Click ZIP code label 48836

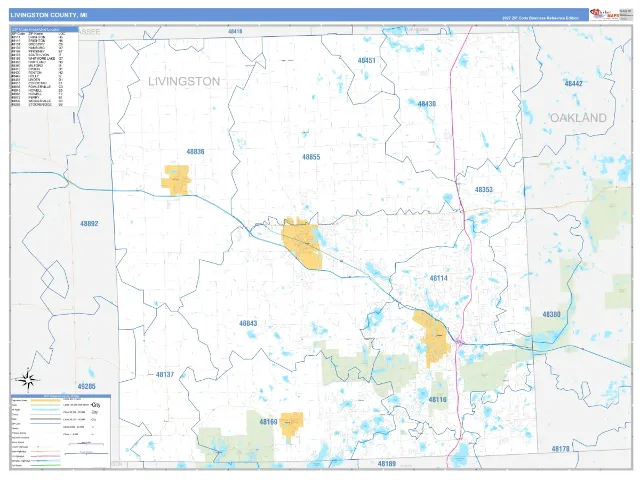(196, 151)
